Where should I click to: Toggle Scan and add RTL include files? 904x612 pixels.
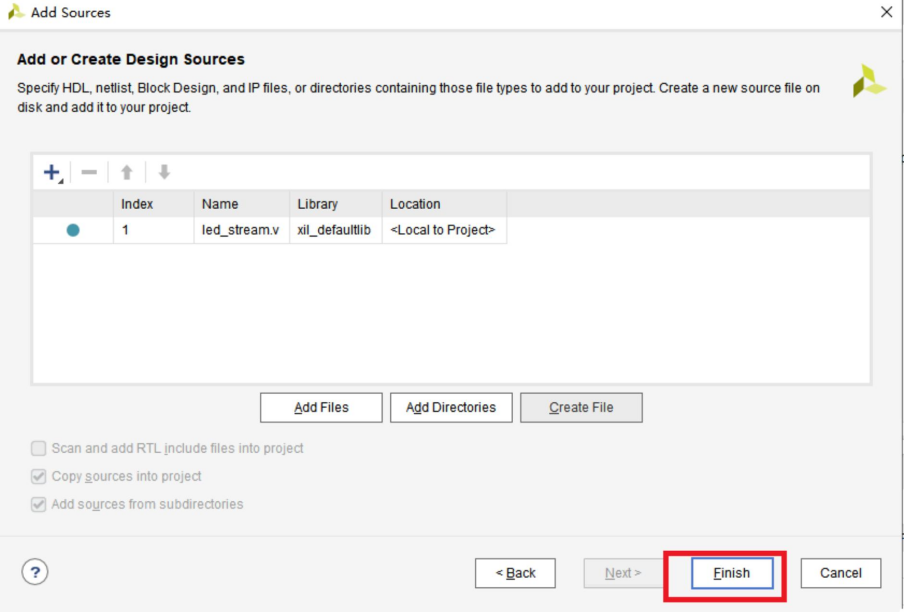pos(39,448)
